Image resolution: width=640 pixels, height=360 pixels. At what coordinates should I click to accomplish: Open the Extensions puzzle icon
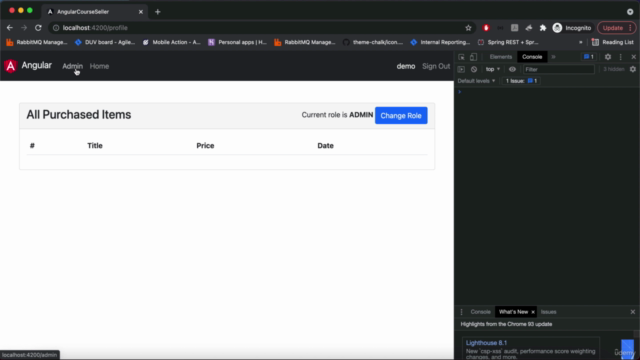point(543,28)
